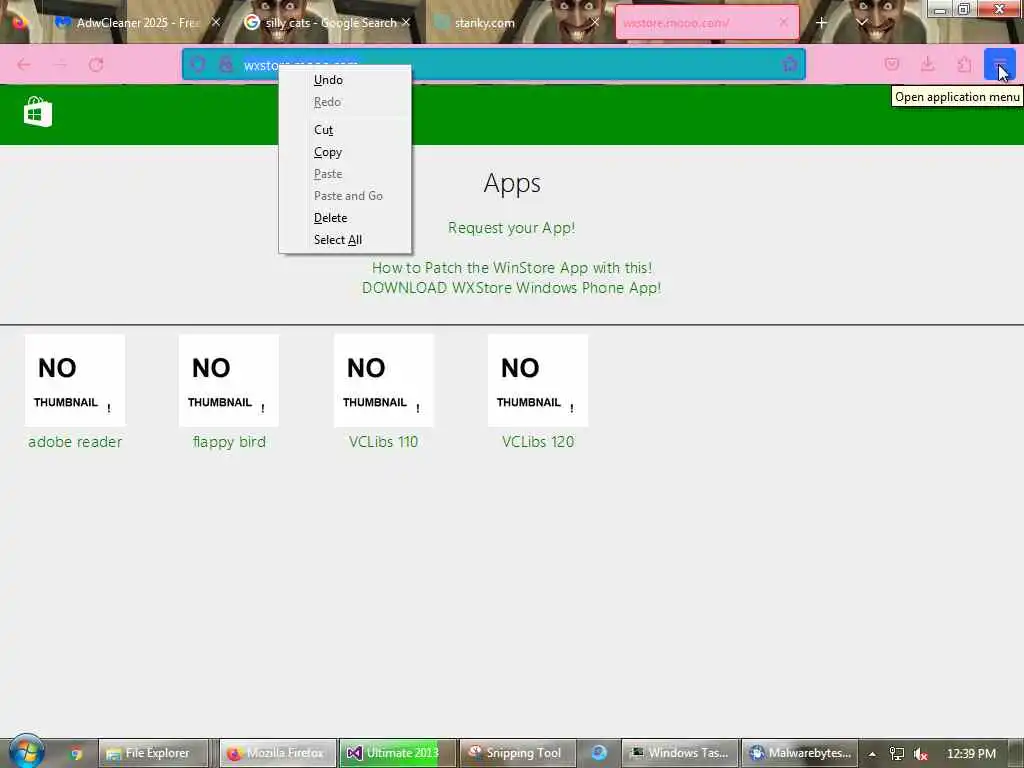This screenshot has height=768, width=1024.
Task: Click the URL address bar field
Action: (x=494, y=65)
